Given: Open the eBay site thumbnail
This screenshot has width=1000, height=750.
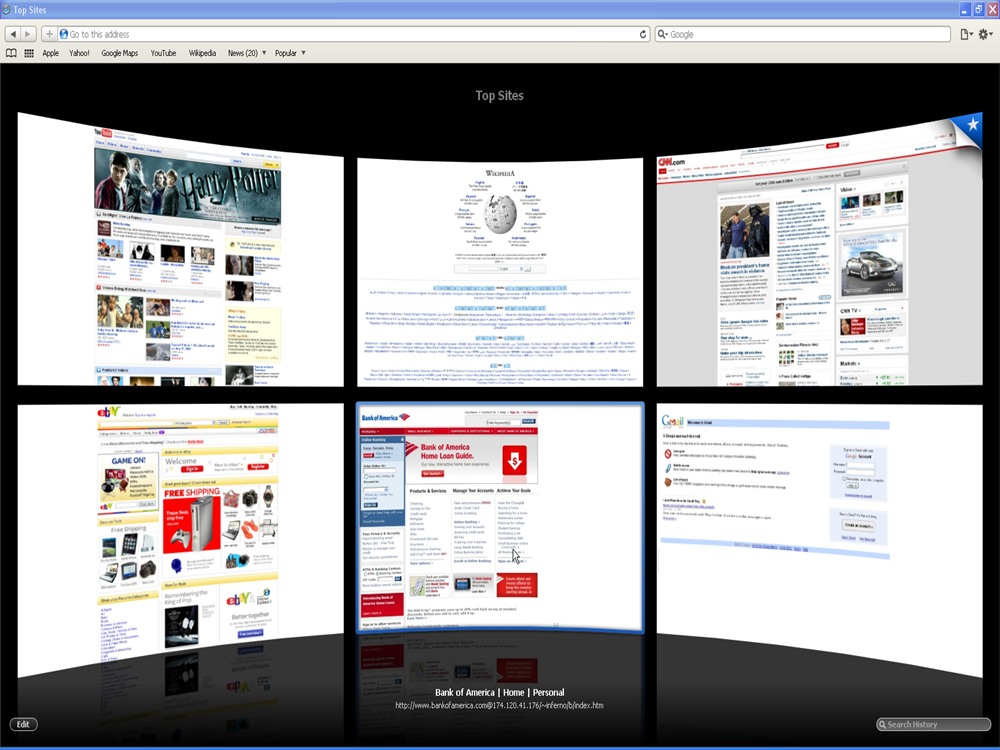Looking at the screenshot, I should 180,540.
